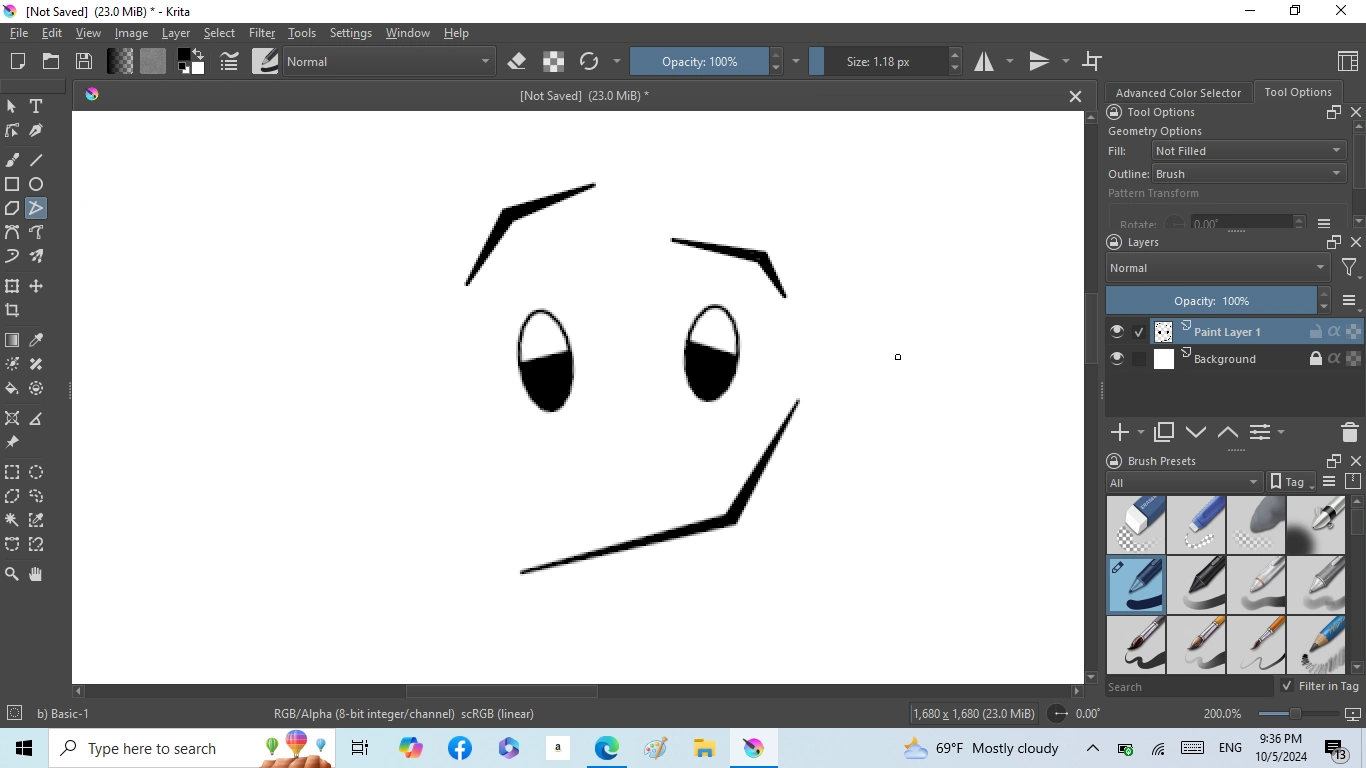Screen dimensions: 1366x768
Task: Choose the Gradient tool
Action: click(x=13, y=340)
